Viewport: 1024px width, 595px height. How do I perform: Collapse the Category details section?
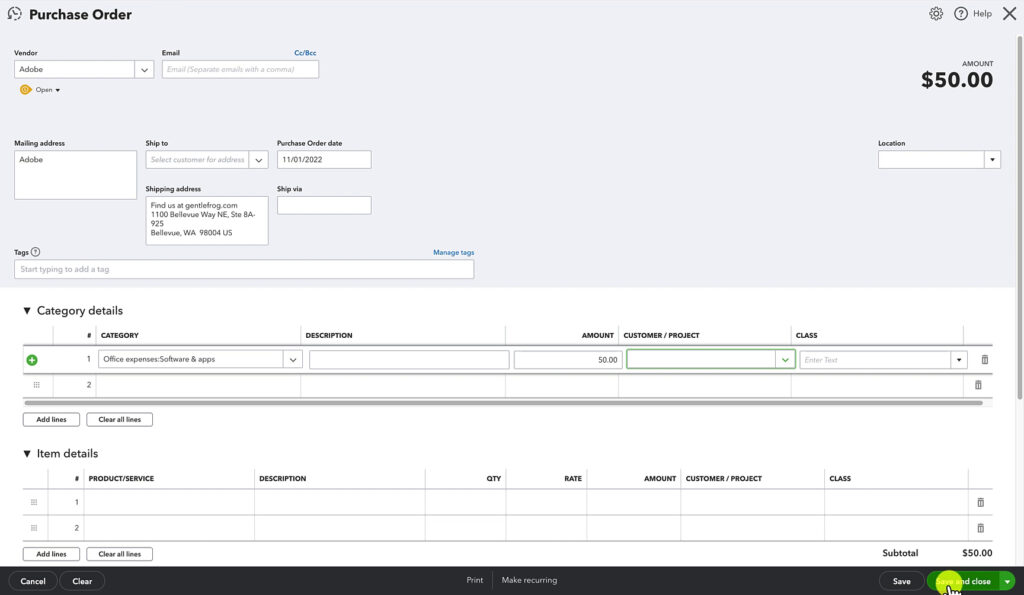click(27, 310)
